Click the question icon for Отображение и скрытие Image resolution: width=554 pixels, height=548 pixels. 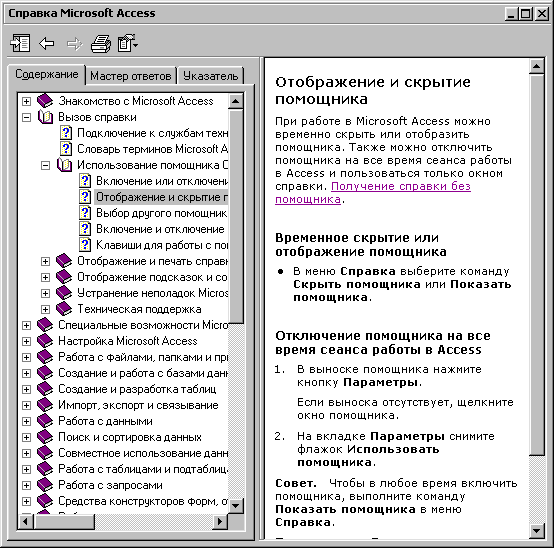[85, 197]
